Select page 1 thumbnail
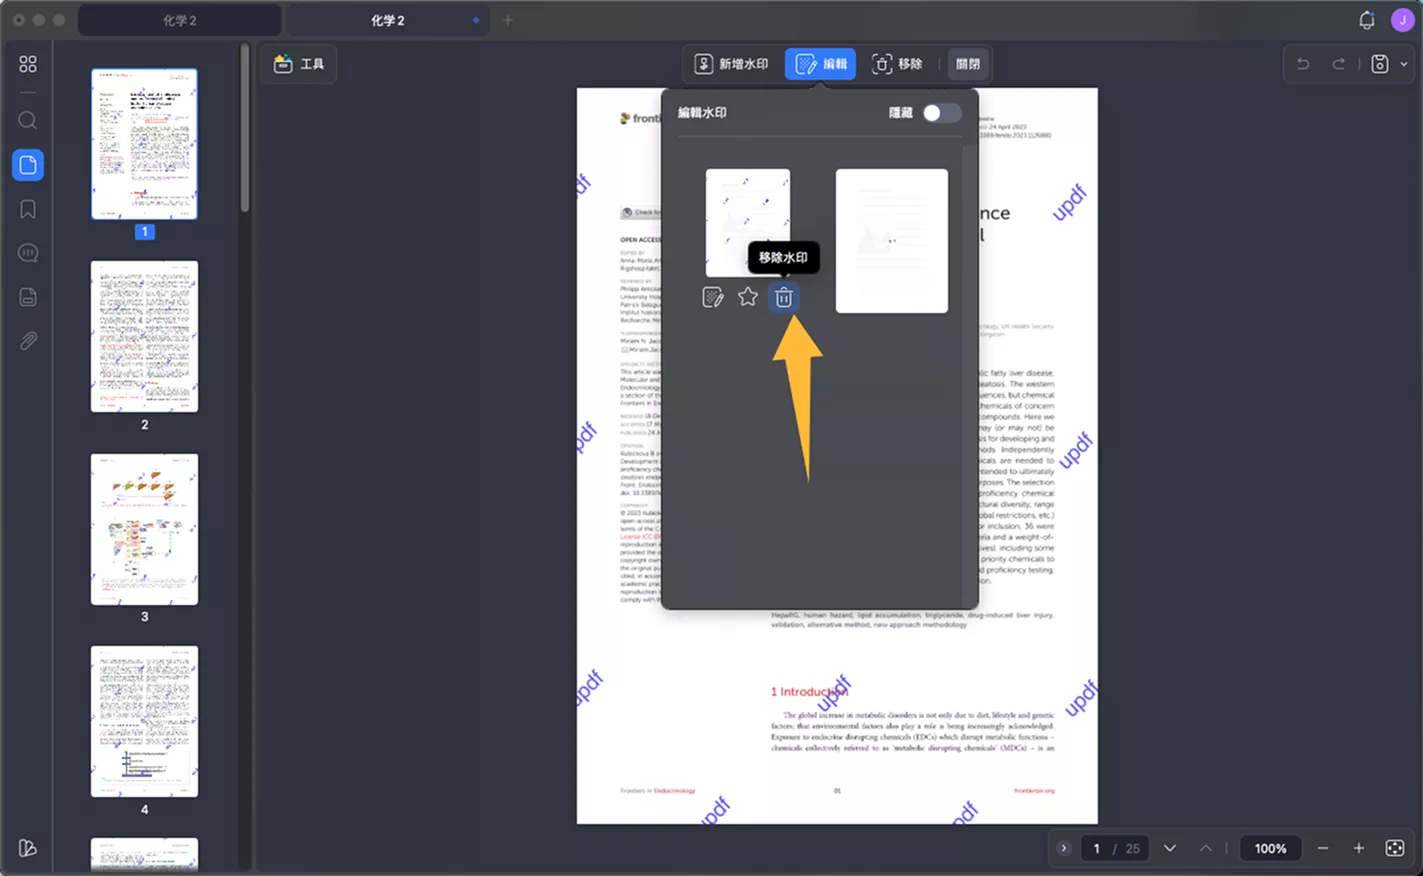1423x876 pixels. pos(144,144)
